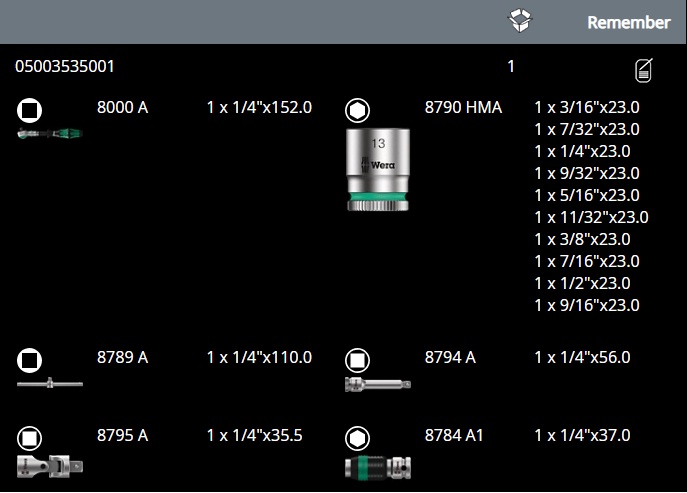Open the 8784 A1 adapter thumbnail

(x=377, y=467)
